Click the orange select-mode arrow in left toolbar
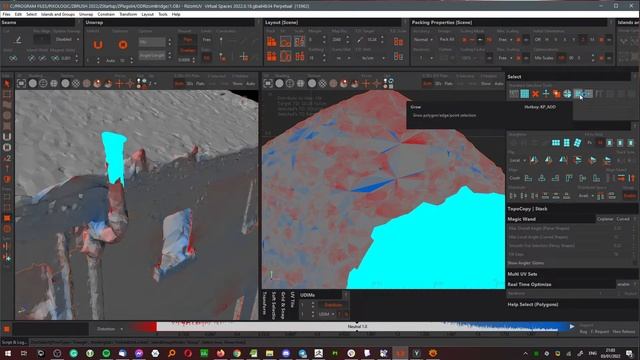 click(x=7, y=83)
